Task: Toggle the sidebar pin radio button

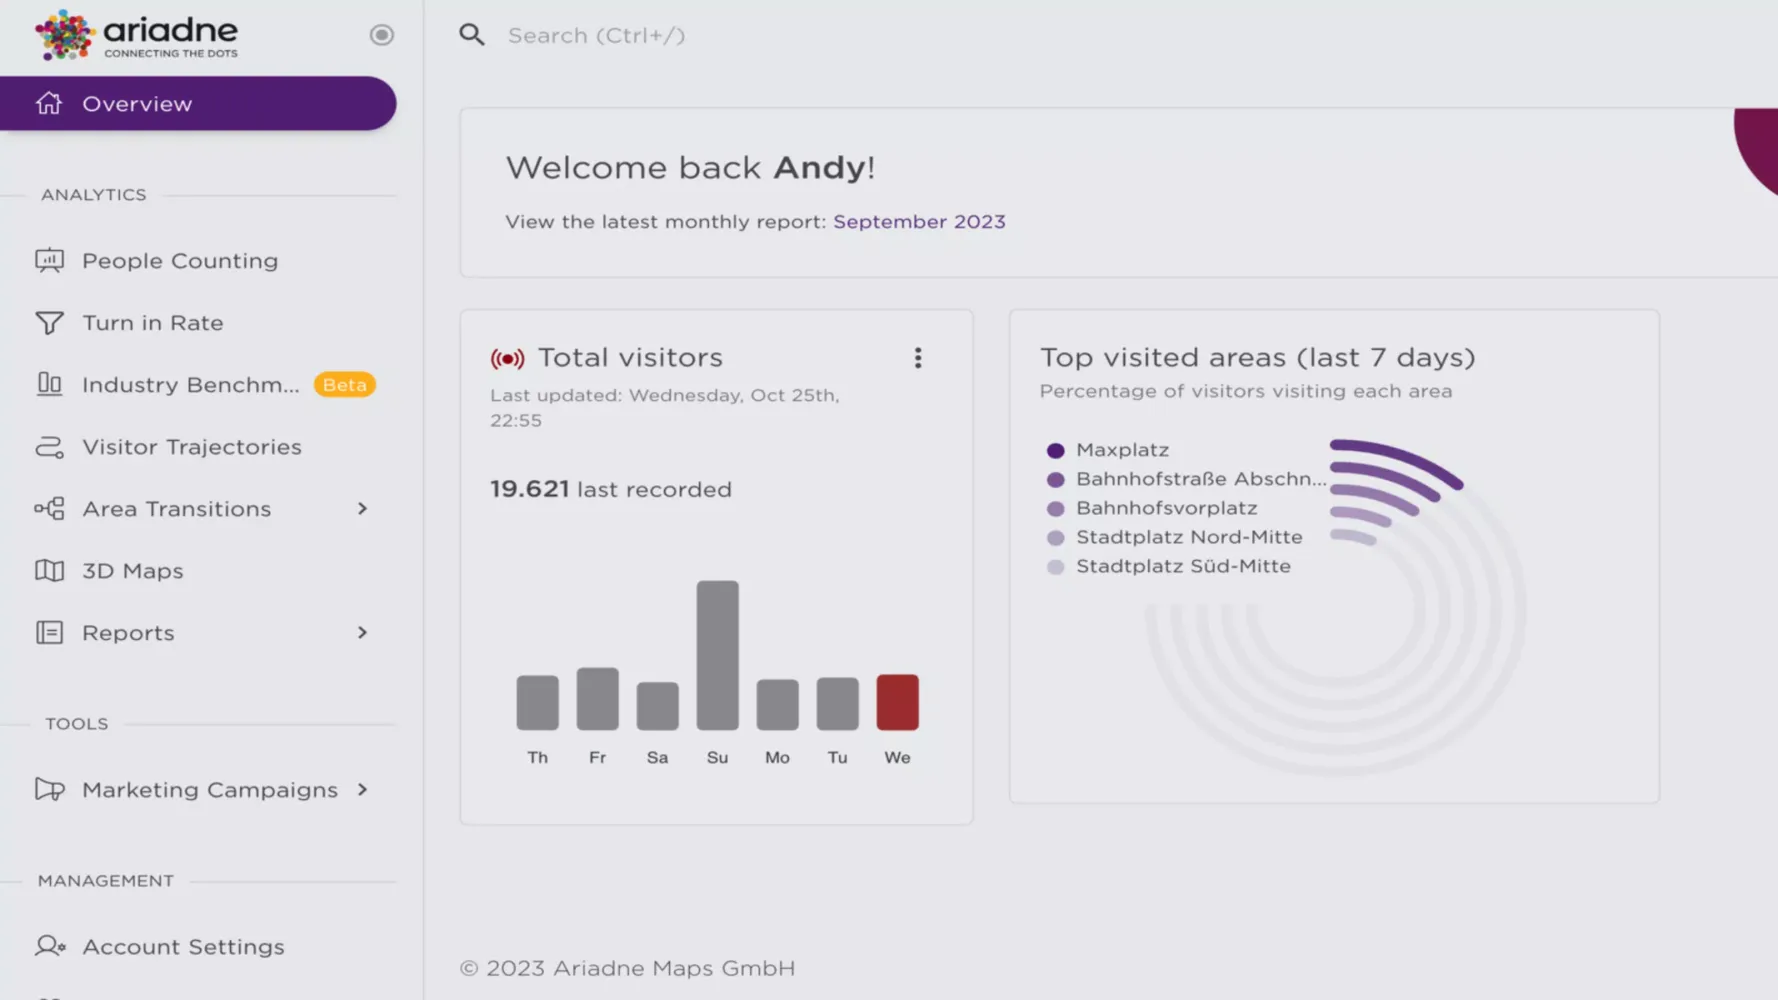Action: pos(381,35)
